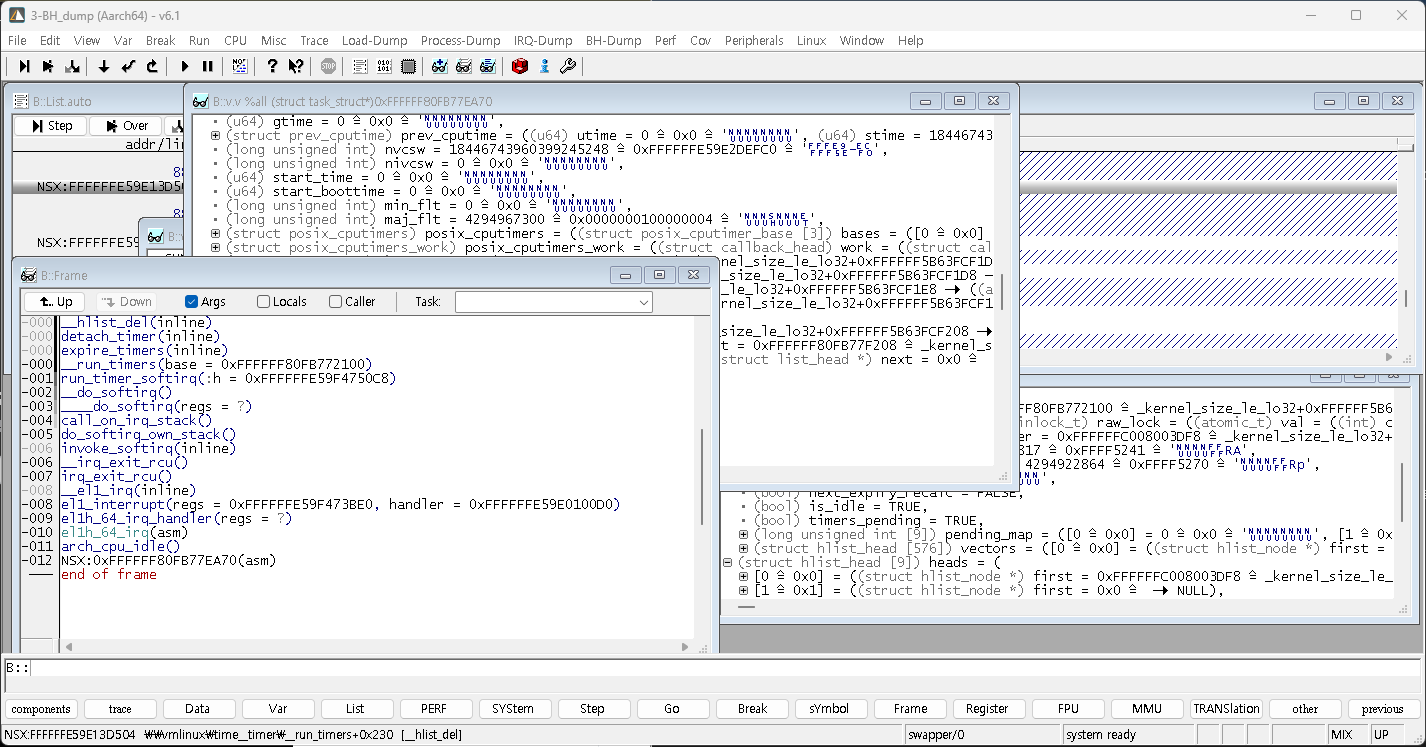
Task: Click the Go (play) toolbar icon
Action: (185, 67)
